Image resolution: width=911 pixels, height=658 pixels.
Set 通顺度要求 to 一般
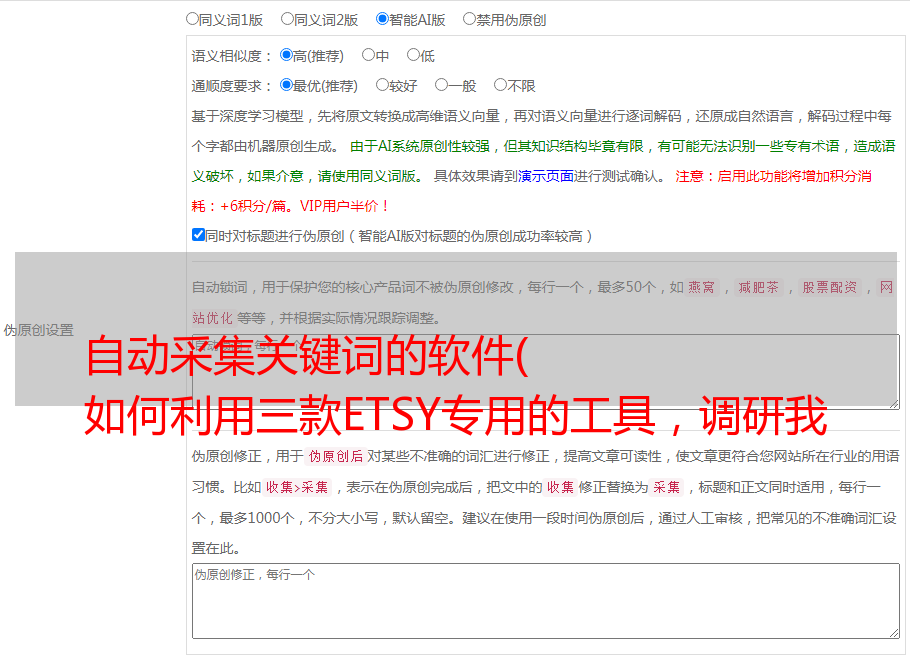[x=442, y=85]
